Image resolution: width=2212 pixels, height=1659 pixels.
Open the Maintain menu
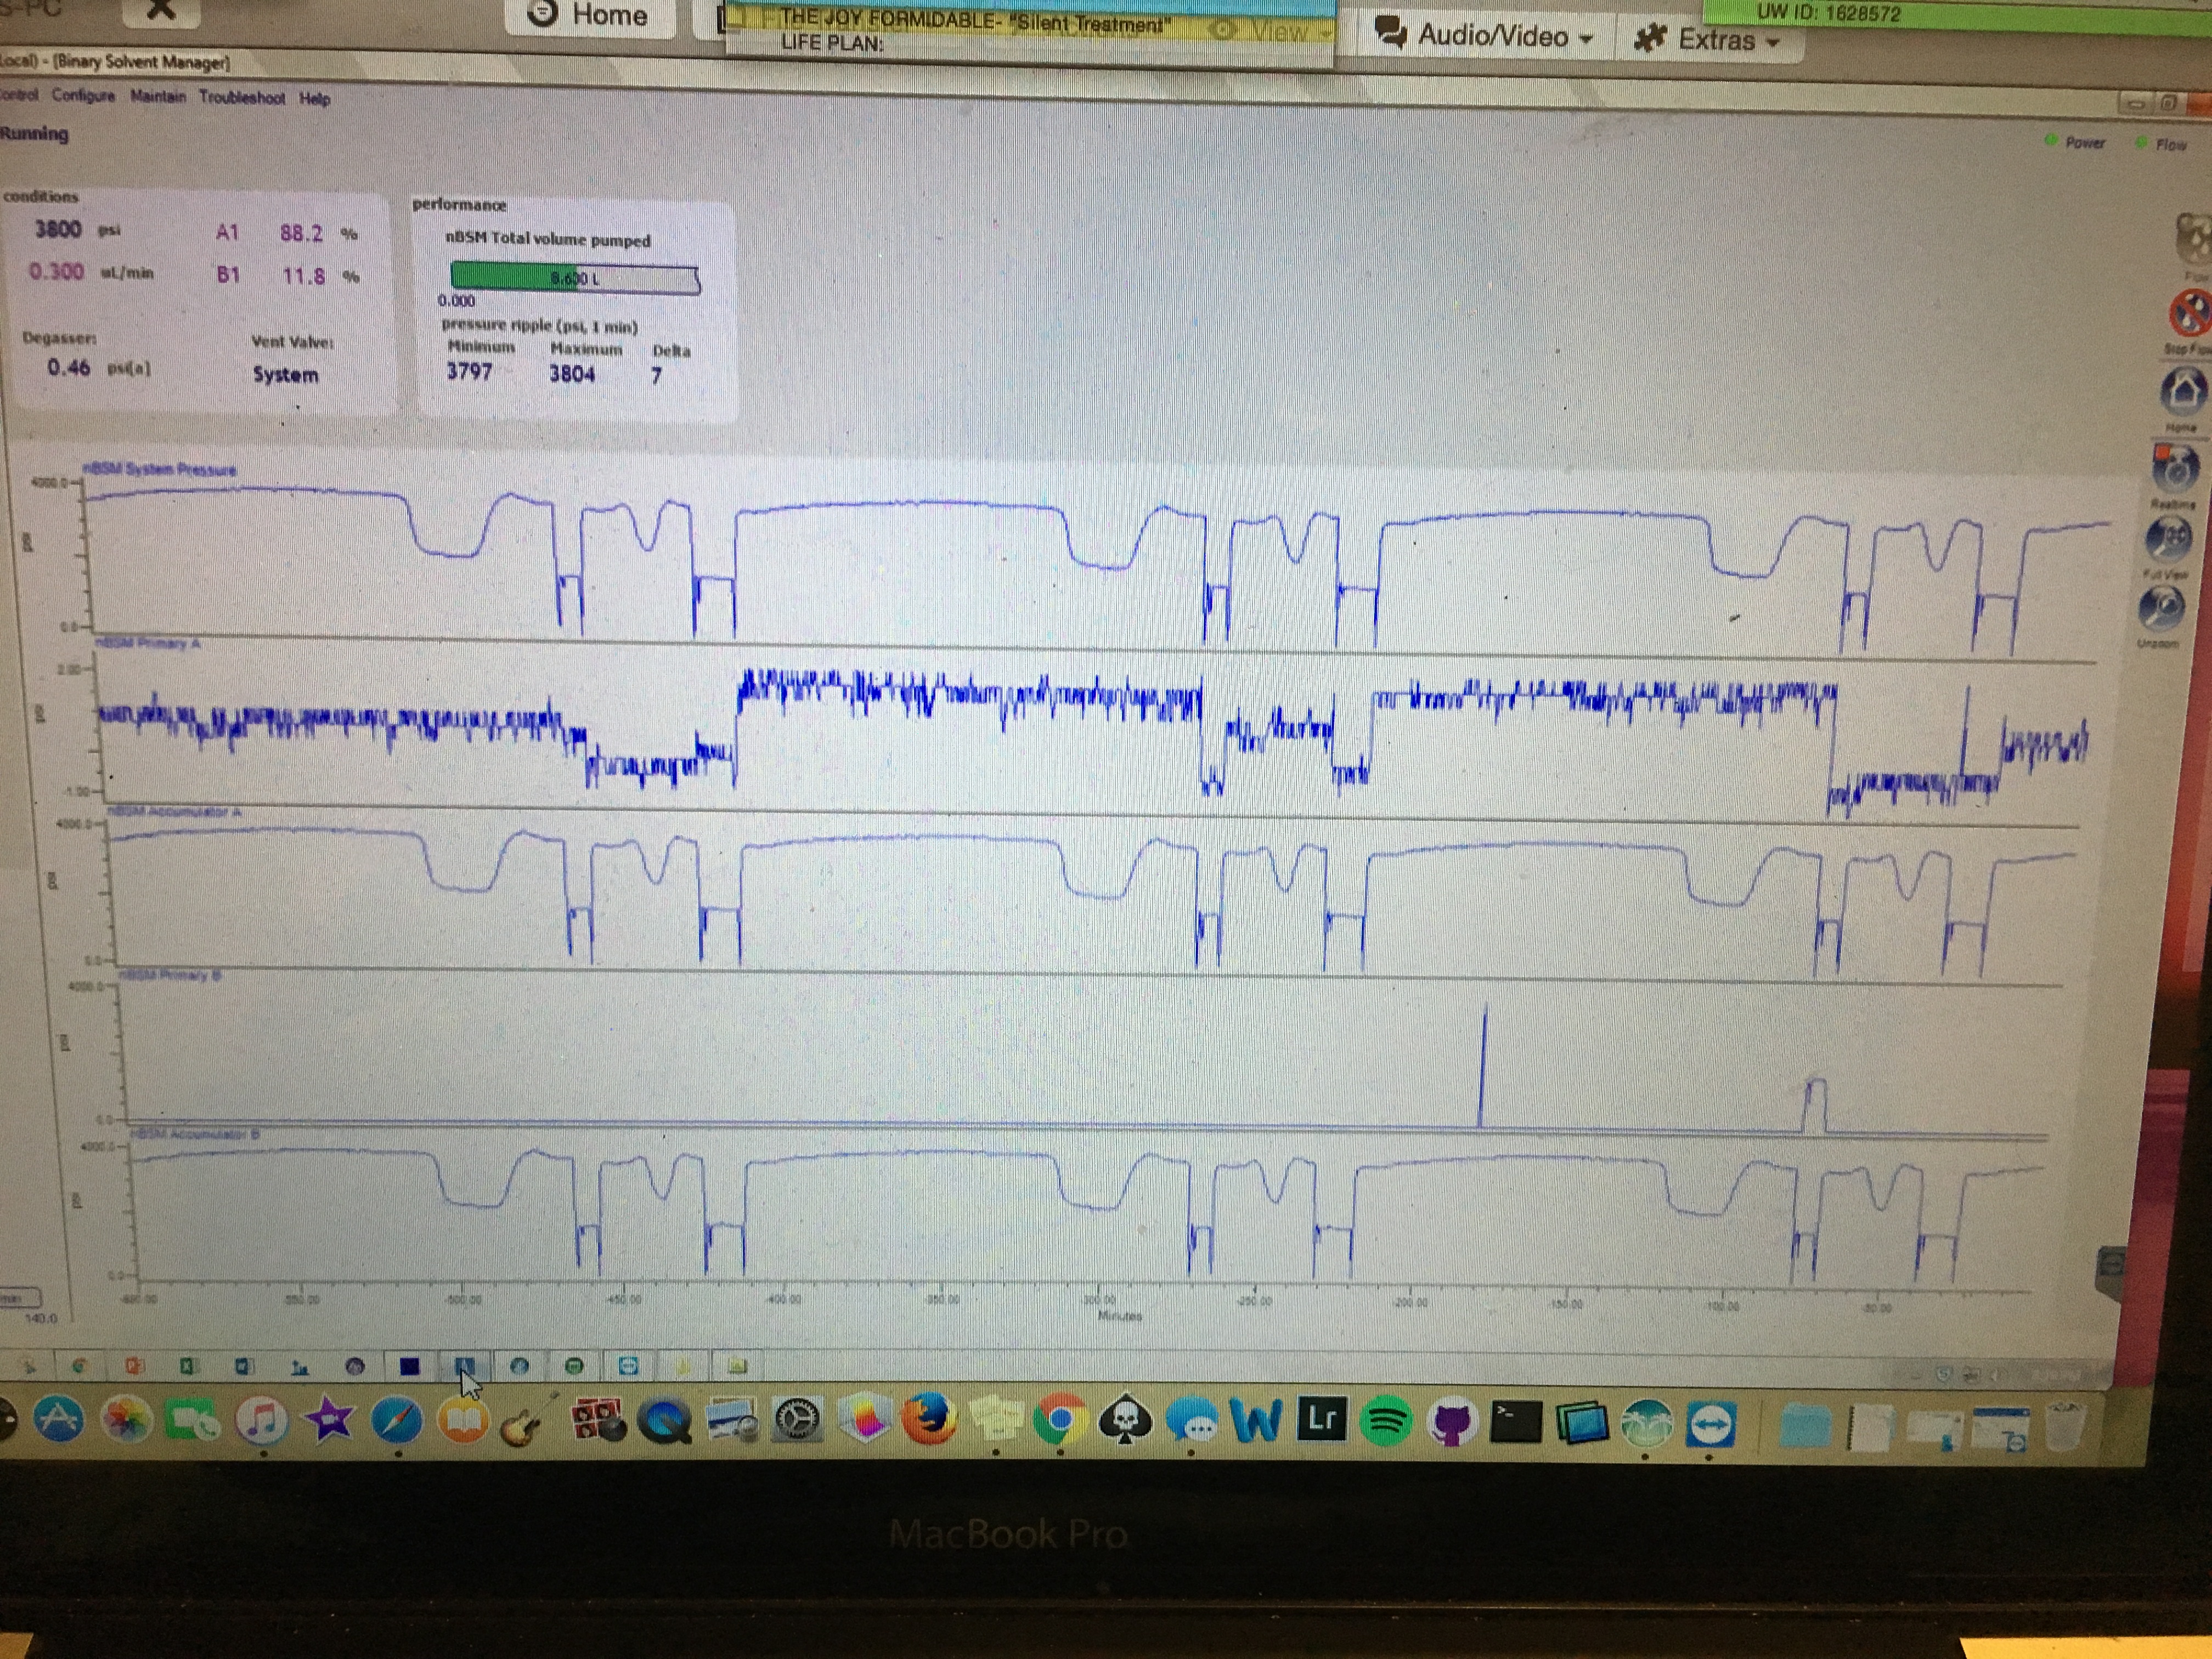point(157,96)
